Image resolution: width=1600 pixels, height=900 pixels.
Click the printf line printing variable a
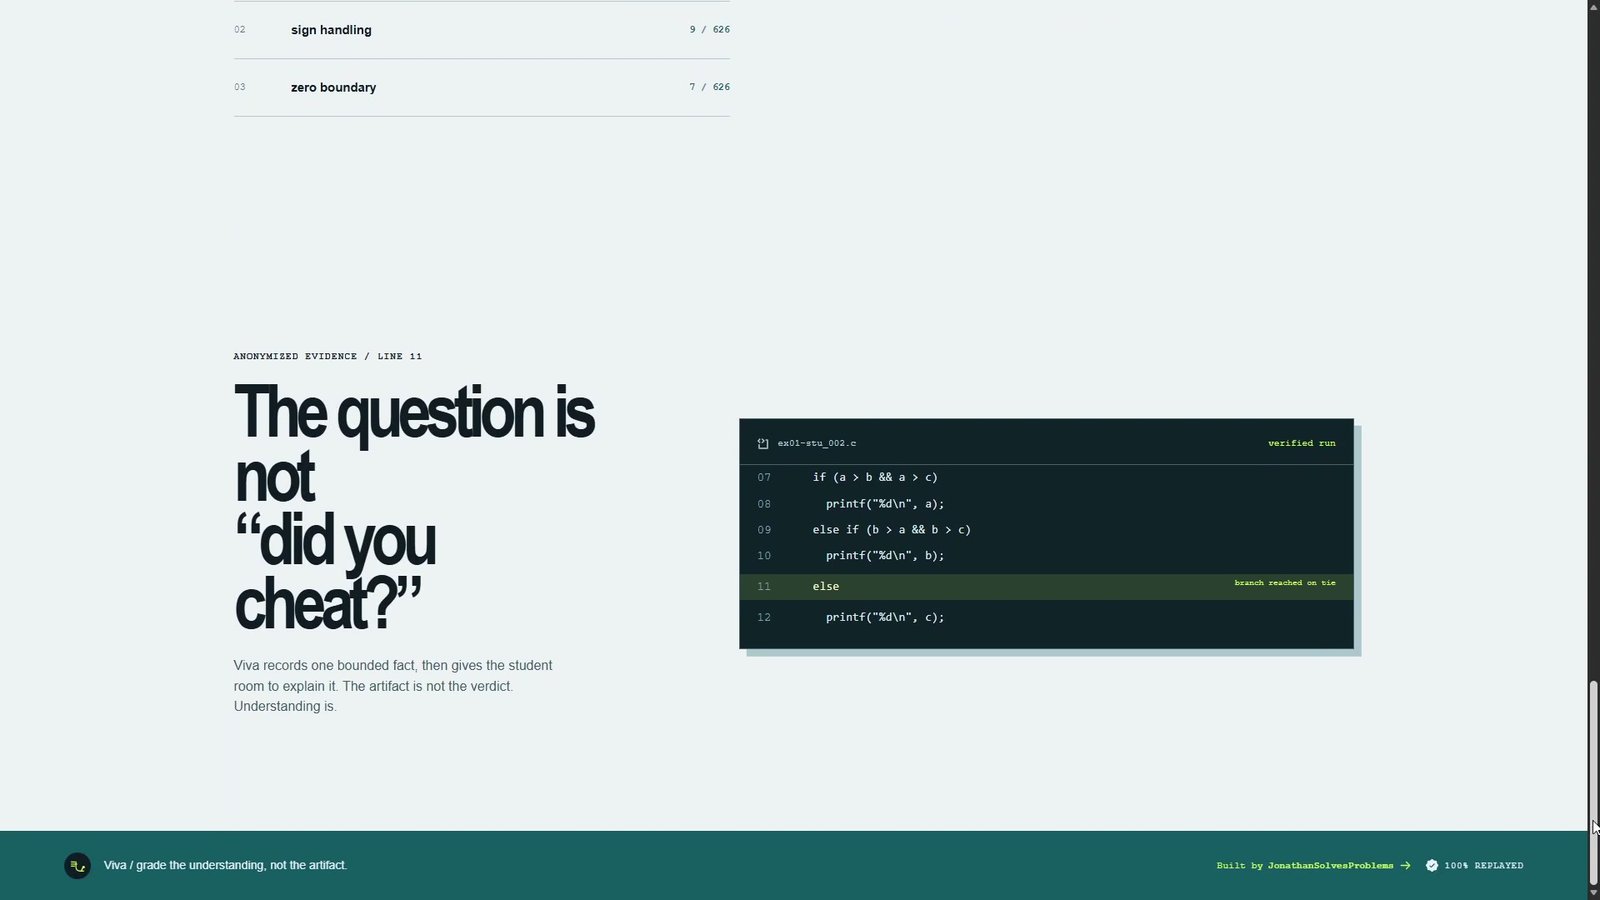(885, 504)
